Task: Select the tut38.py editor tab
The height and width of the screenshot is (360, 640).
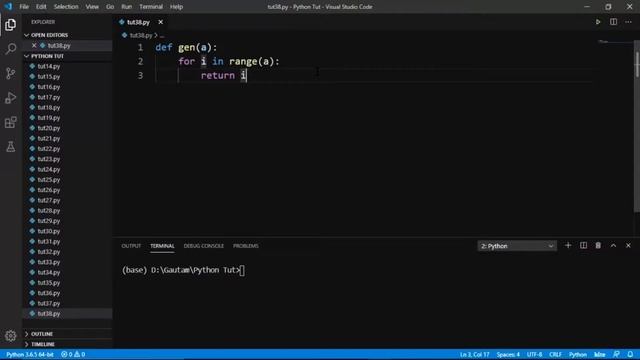Action: coord(138,22)
